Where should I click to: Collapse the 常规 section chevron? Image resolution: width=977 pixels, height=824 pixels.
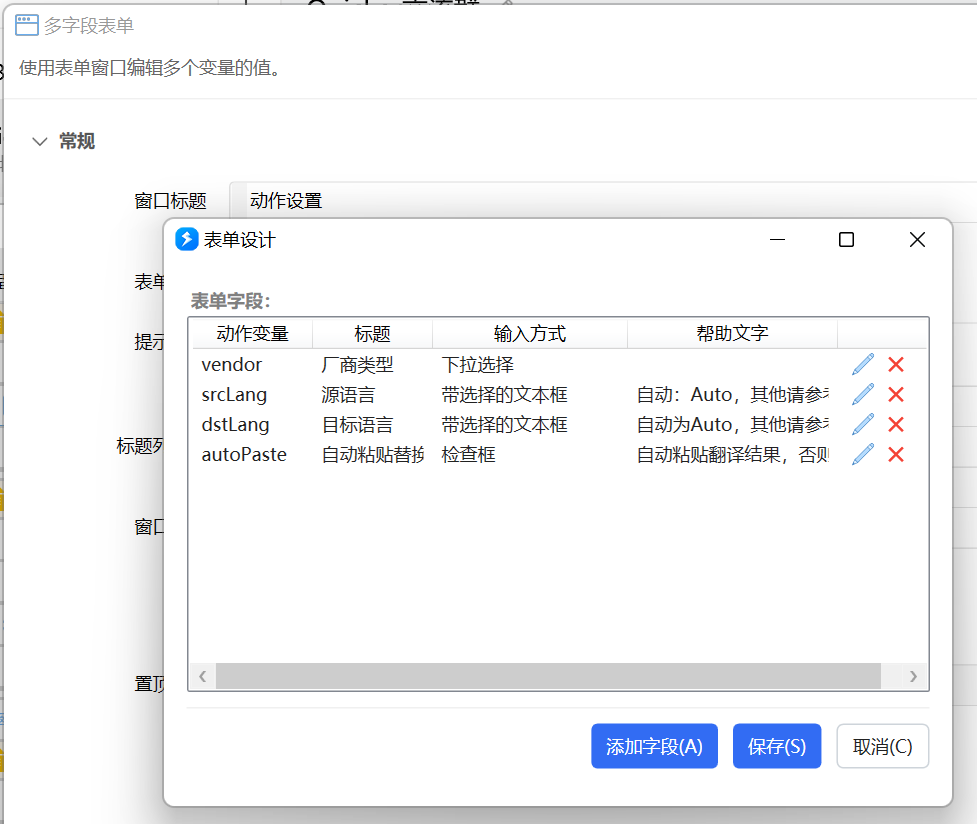40,141
